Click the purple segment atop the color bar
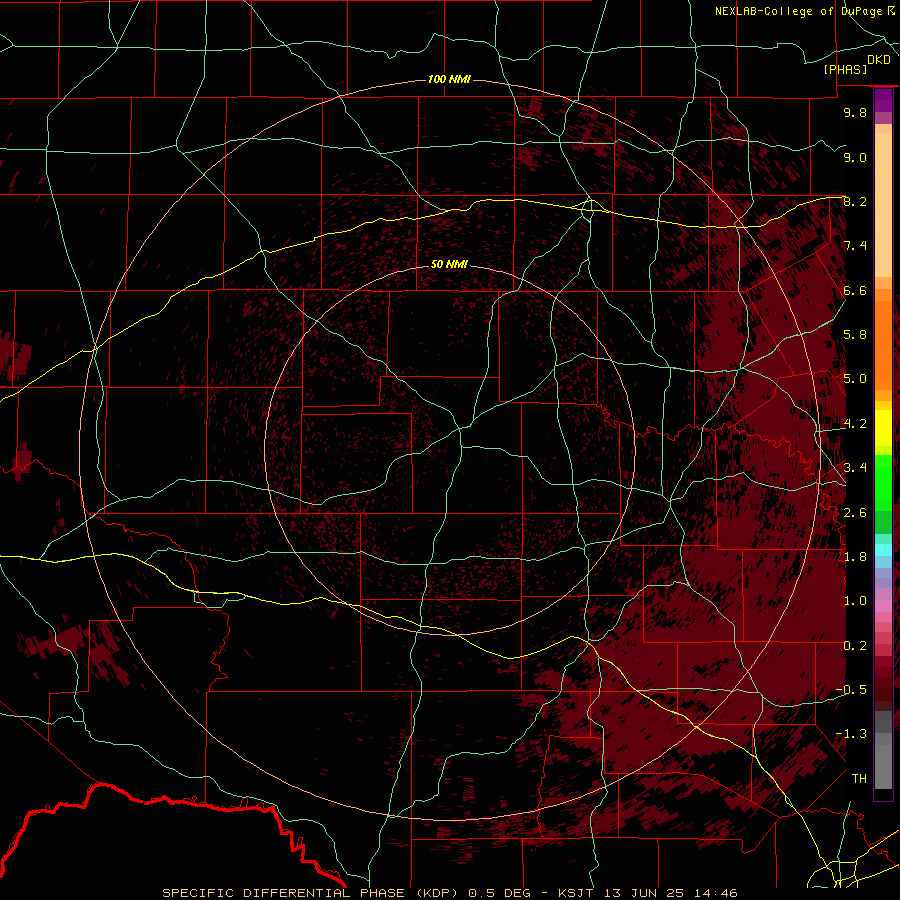 pyautogui.click(x=883, y=100)
